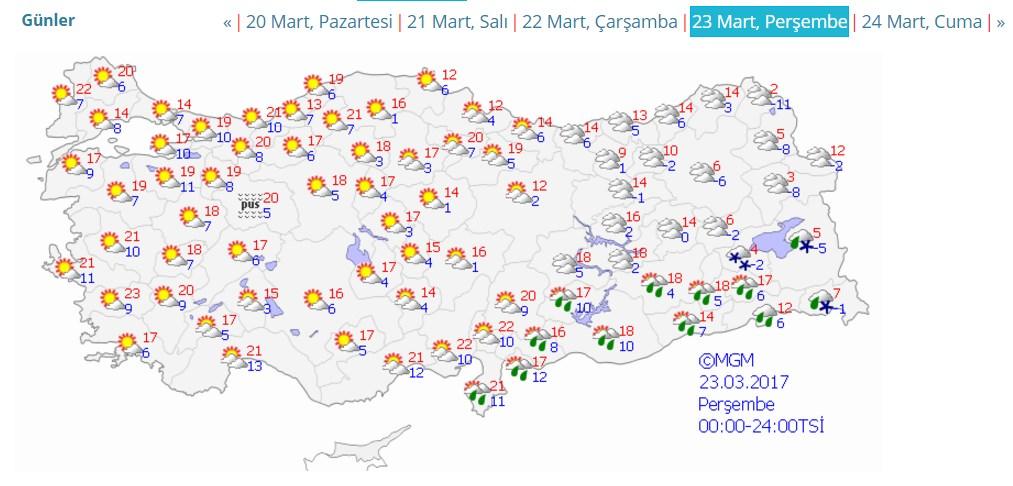Advance to later days with » arrow
The width and height of the screenshot is (1013, 486).
click(1000, 23)
